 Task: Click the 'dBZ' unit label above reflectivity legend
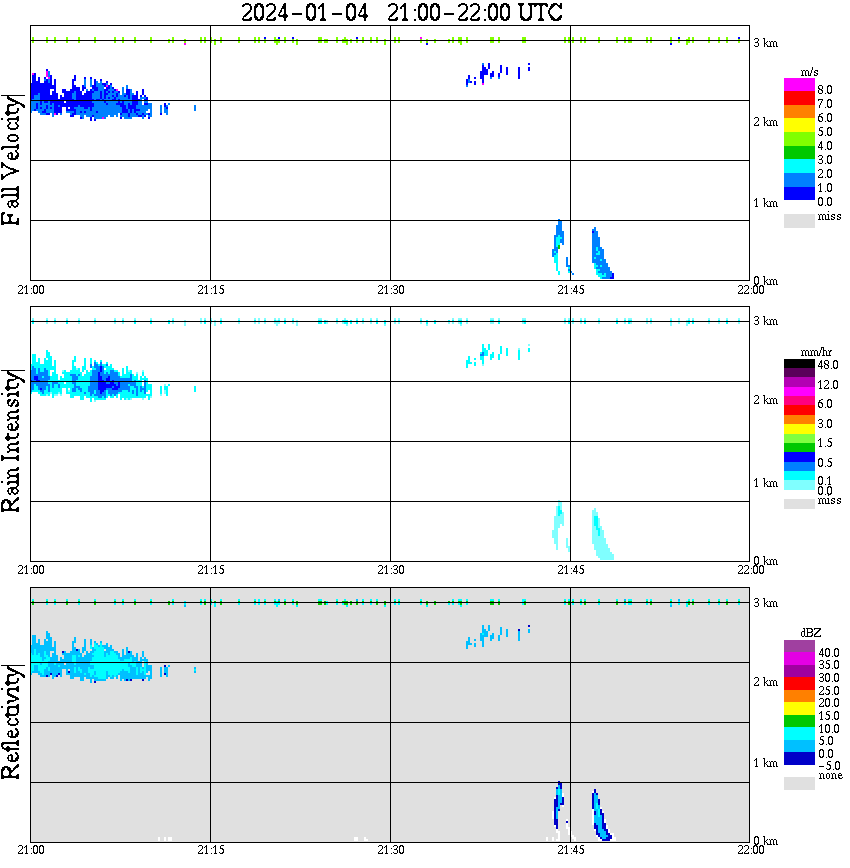pos(810,632)
